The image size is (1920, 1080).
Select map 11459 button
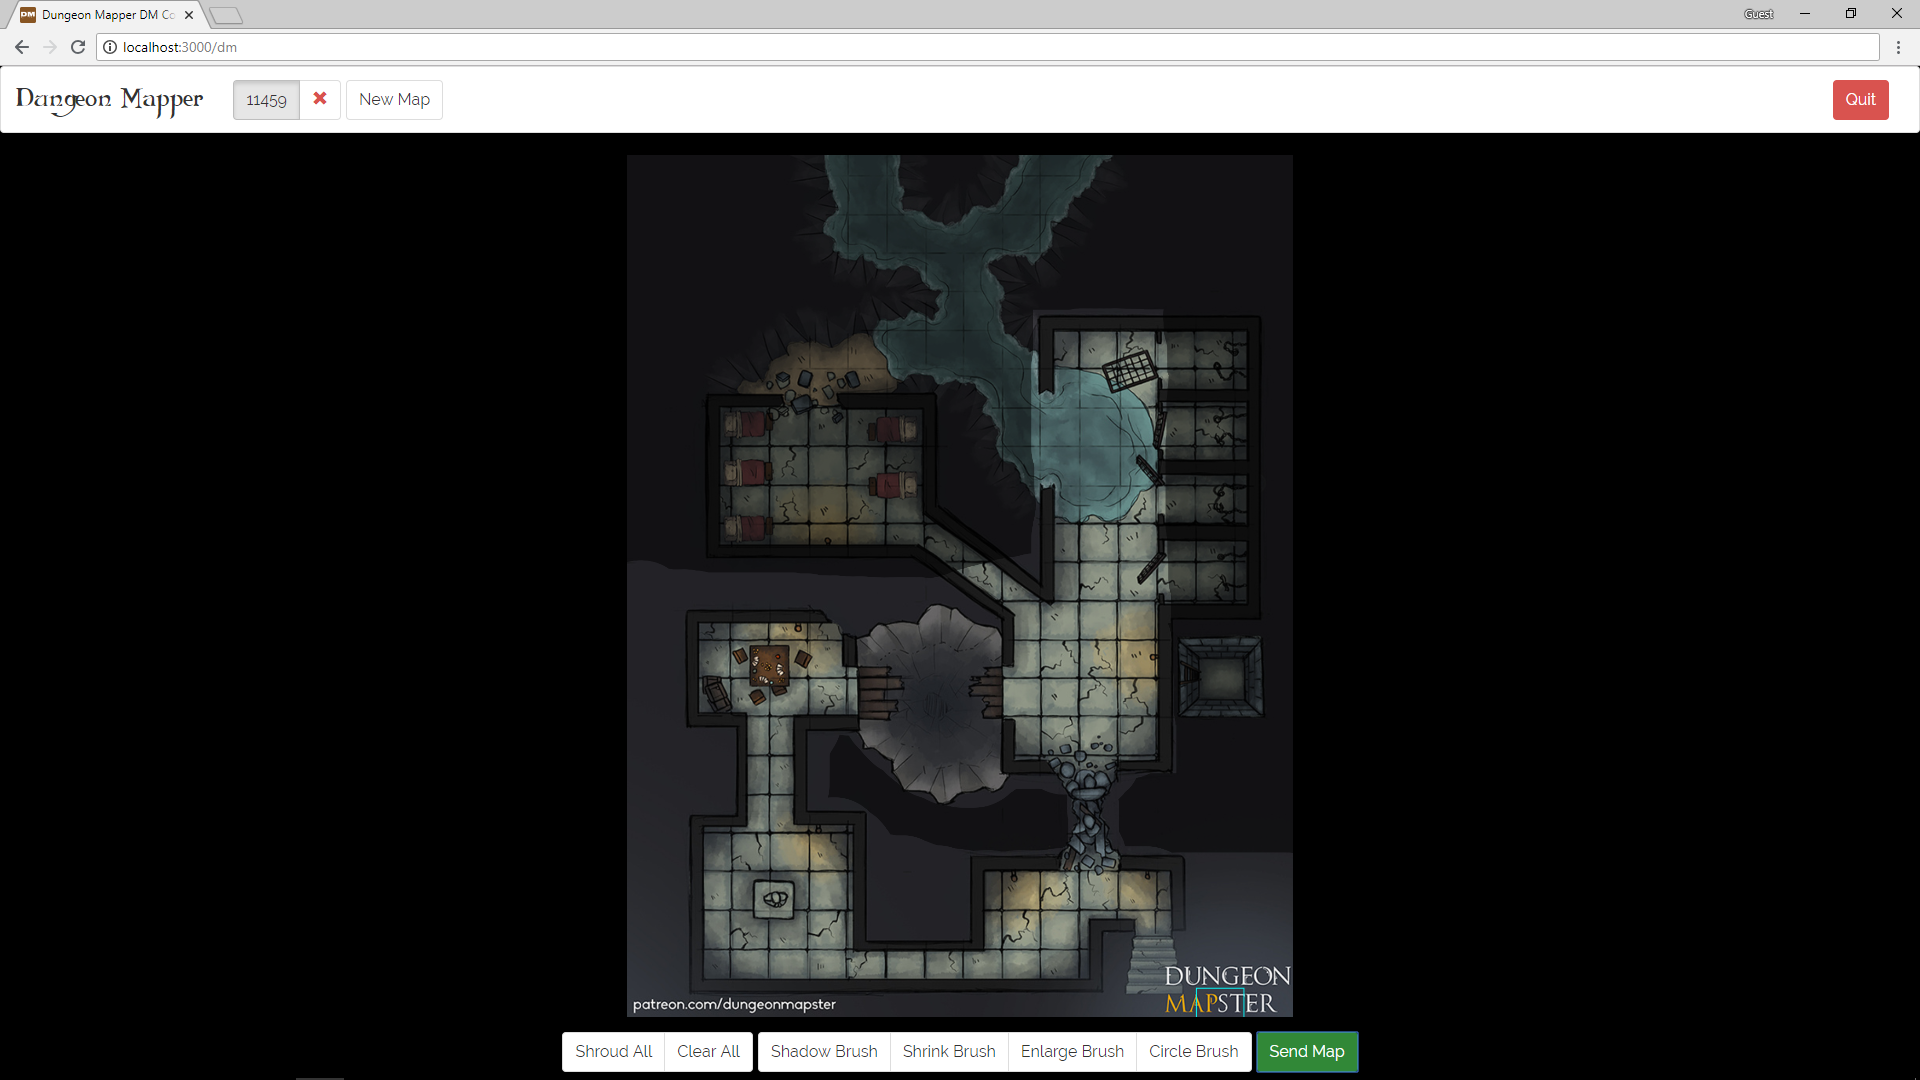[266, 100]
